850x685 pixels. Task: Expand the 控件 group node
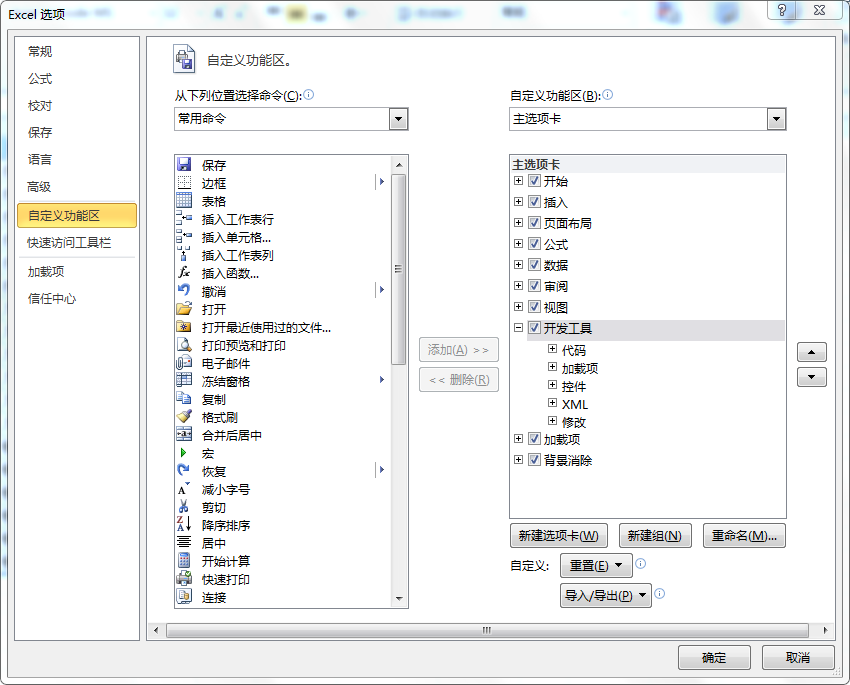pyautogui.click(x=552, y=385)
